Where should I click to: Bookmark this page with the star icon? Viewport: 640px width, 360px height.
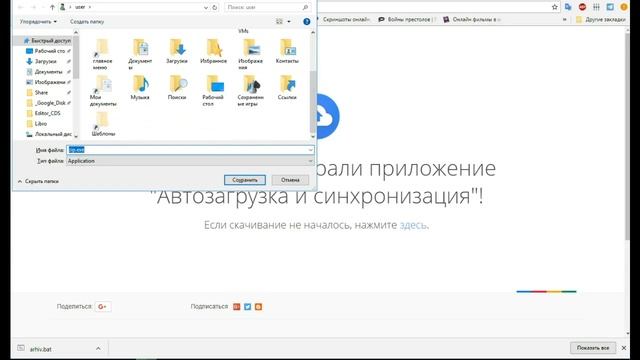pyautogui.click(x=554, y=7)
